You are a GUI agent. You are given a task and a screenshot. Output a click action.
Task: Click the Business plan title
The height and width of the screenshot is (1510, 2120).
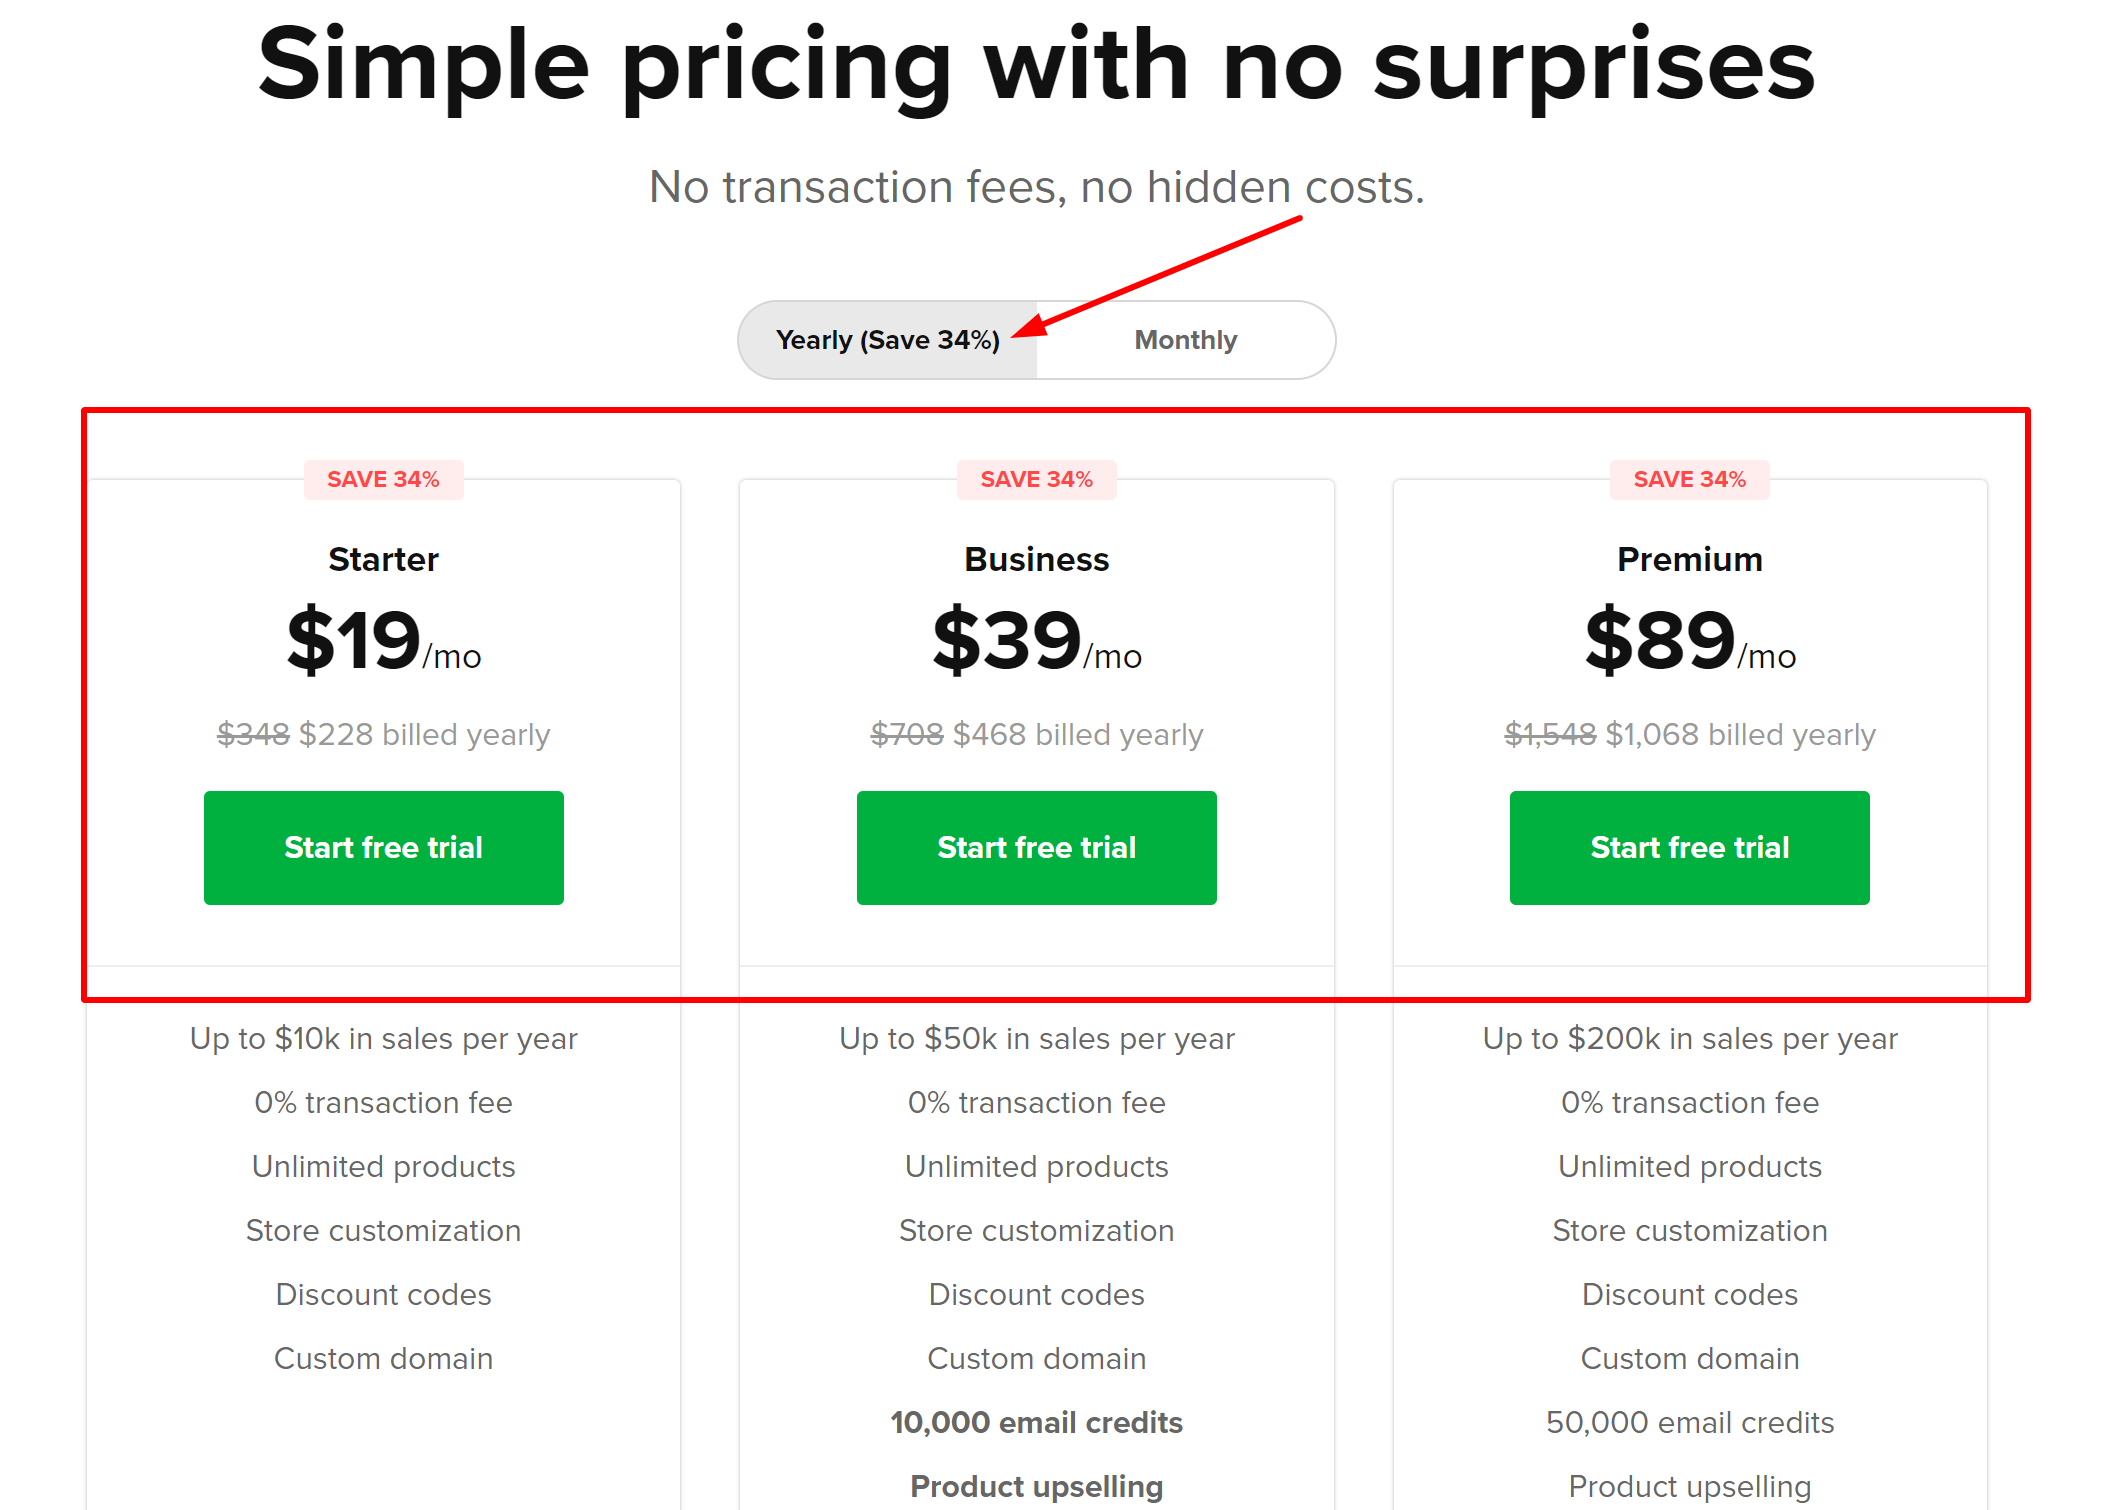[x=1036, y=559]
